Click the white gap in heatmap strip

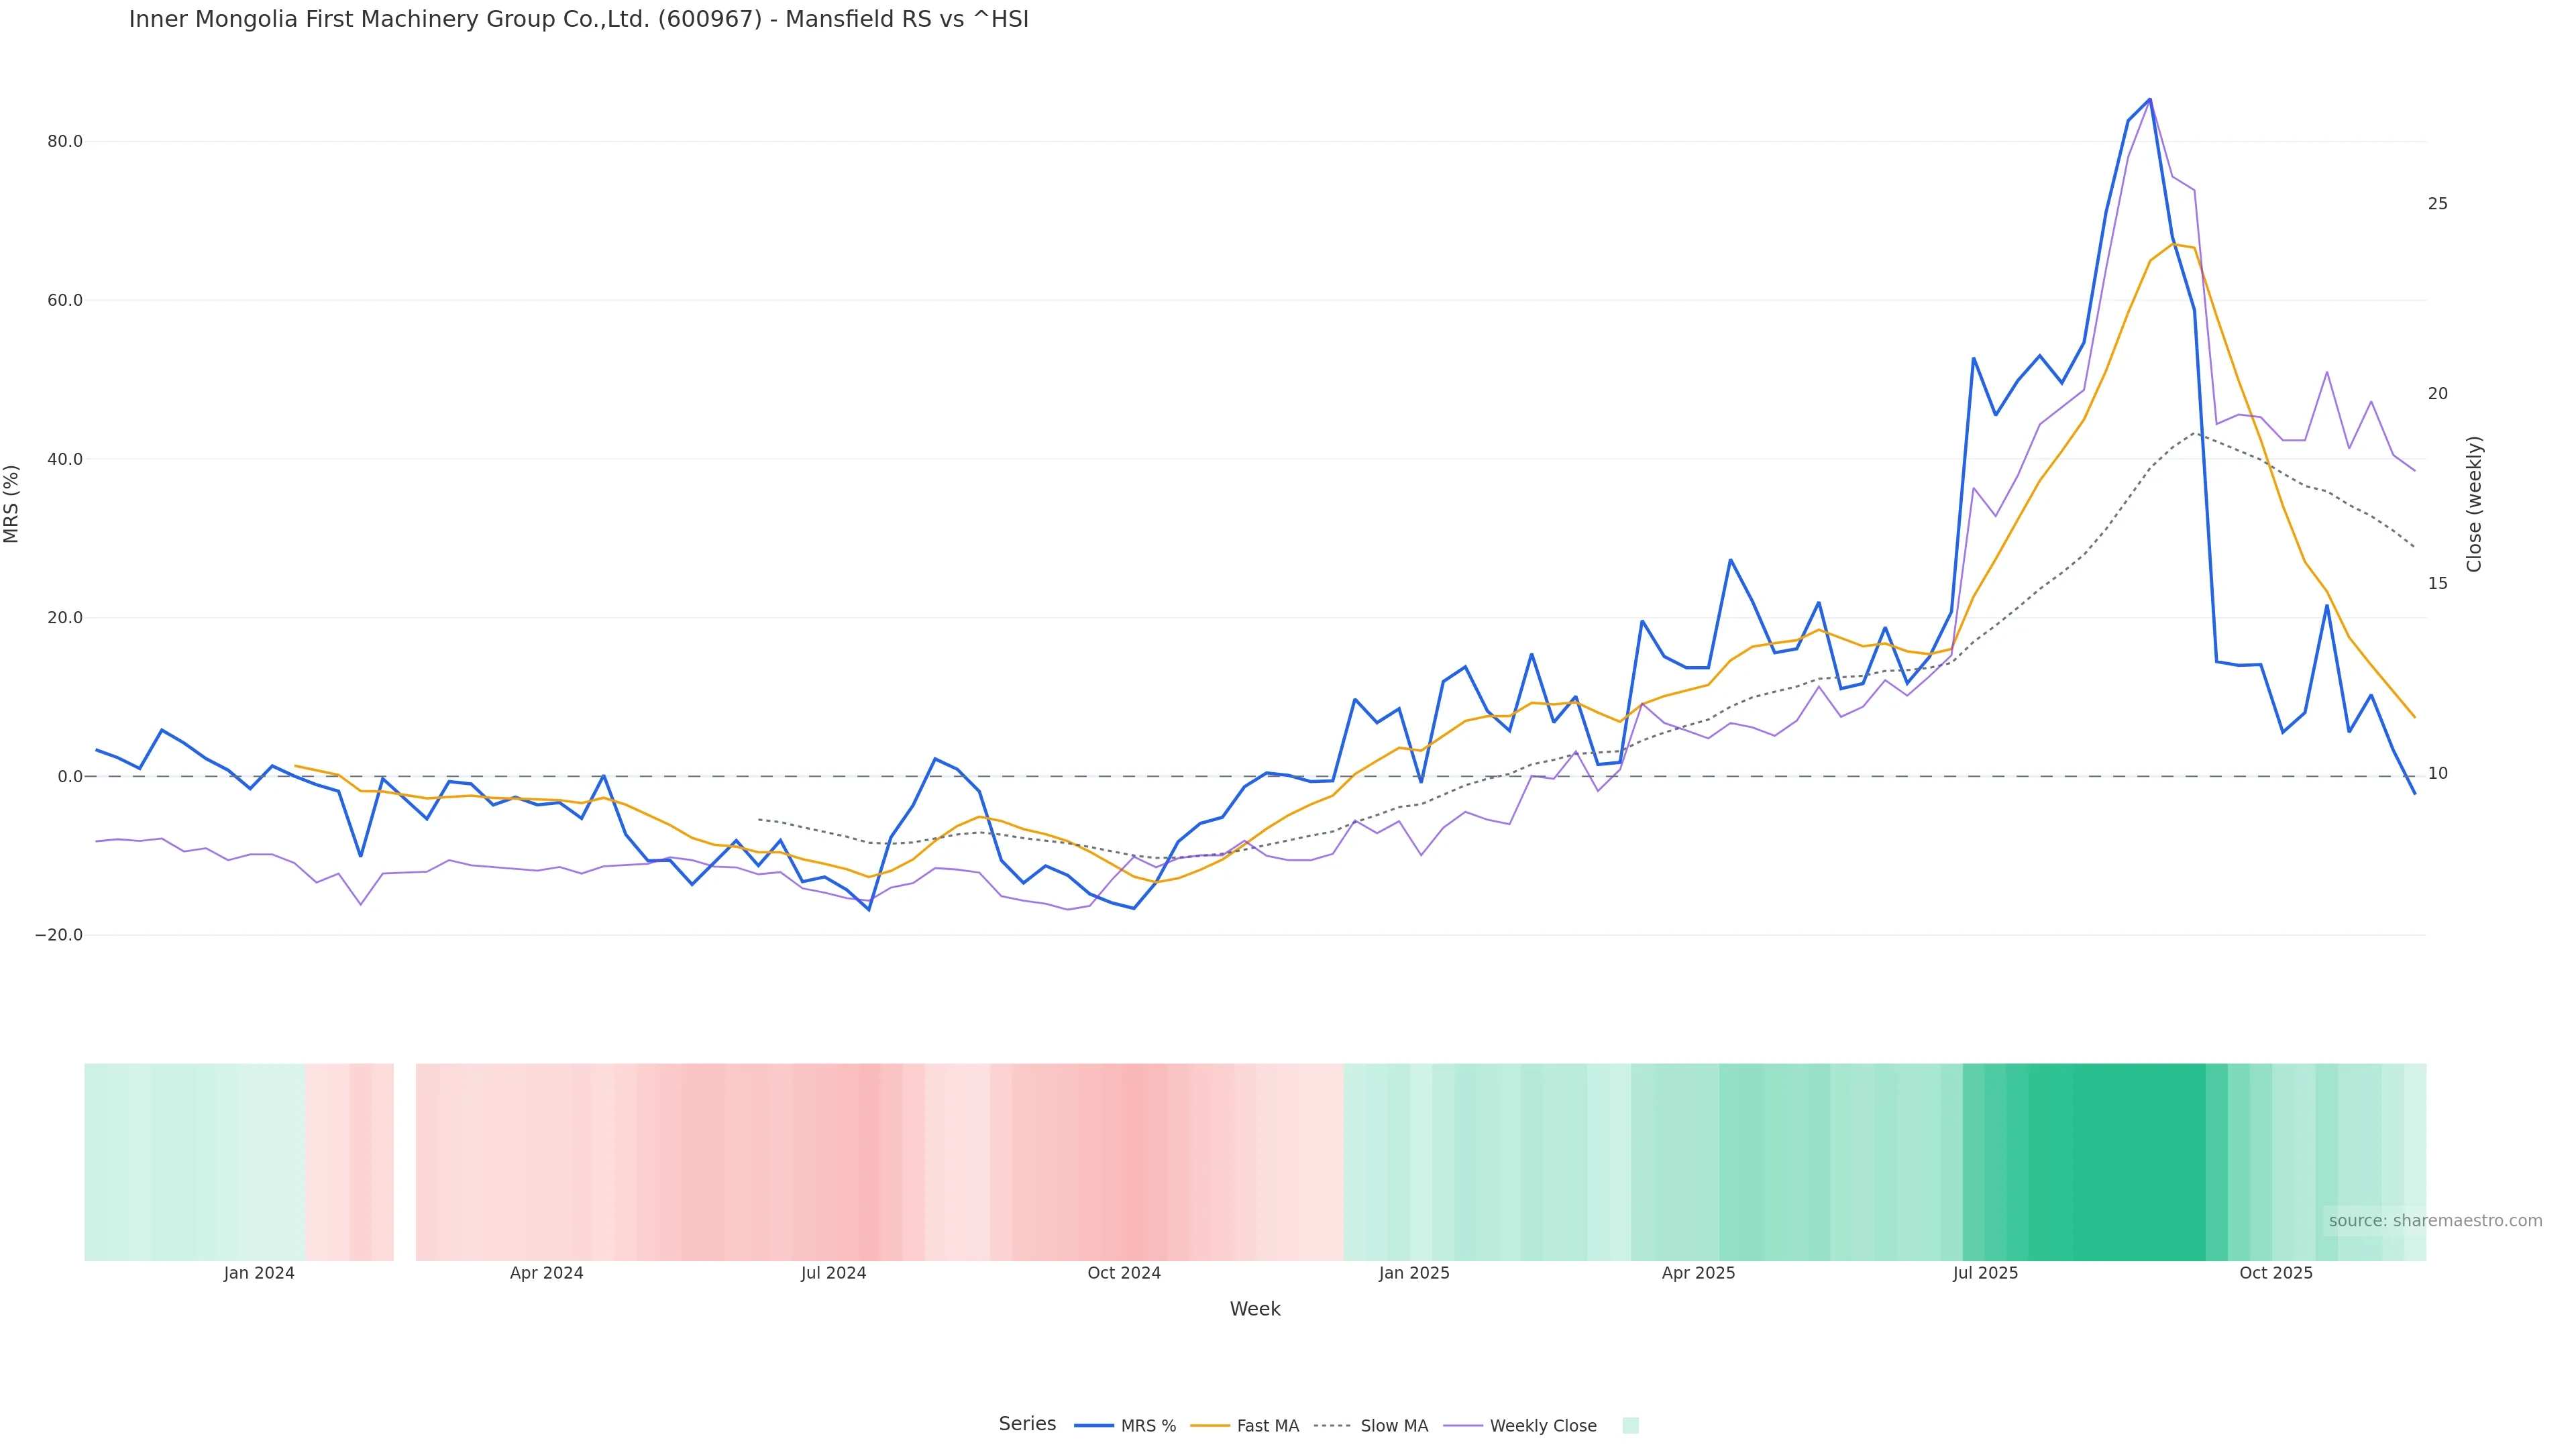click(x=404, y=1161)
